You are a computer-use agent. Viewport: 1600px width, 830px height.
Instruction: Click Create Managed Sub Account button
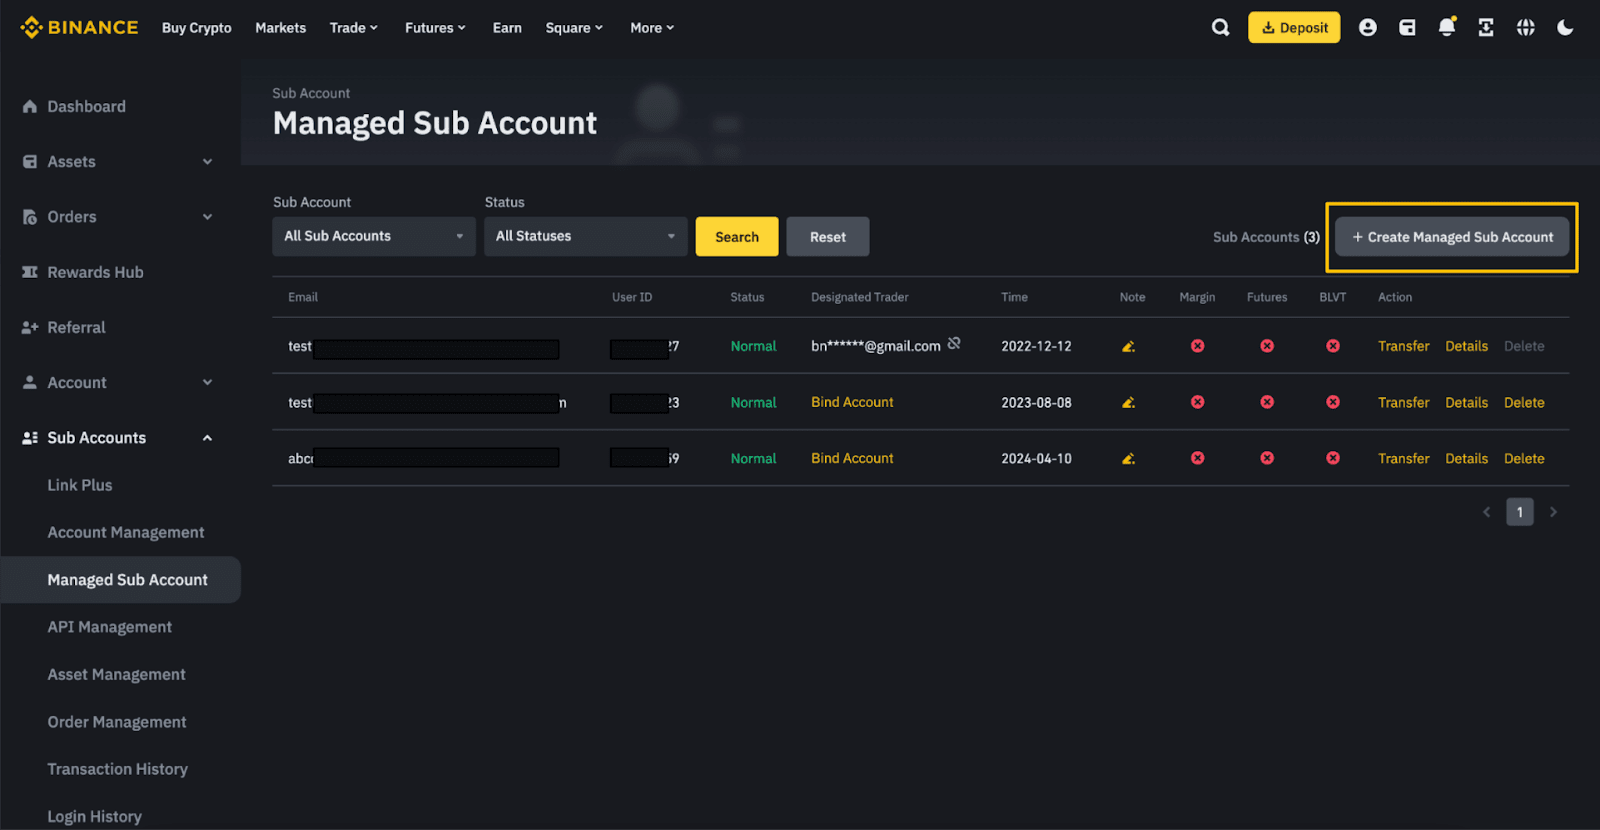1452,237
